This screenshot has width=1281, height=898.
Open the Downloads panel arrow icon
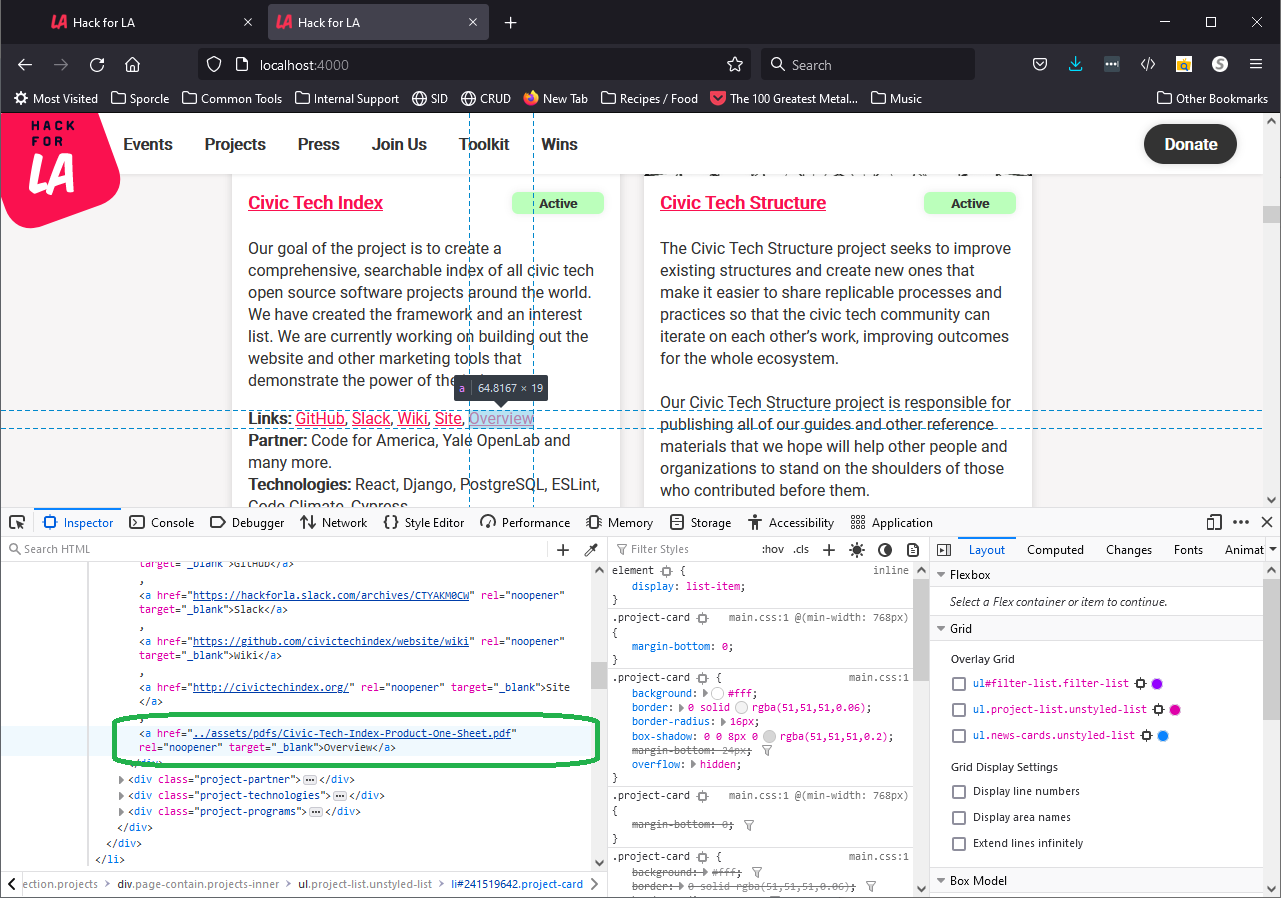tap(1076, 64)
